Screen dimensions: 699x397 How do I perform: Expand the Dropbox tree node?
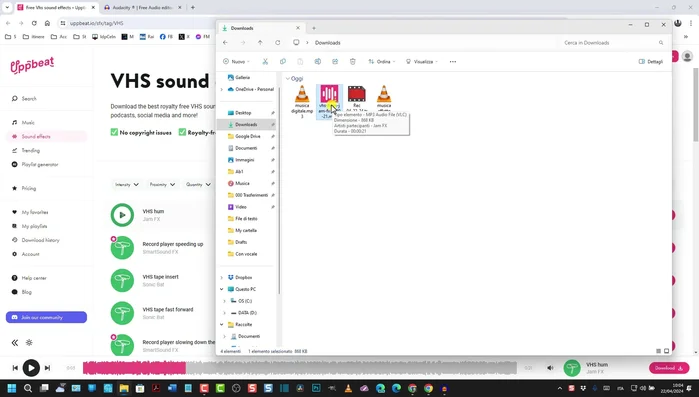(x=222, y=277)
